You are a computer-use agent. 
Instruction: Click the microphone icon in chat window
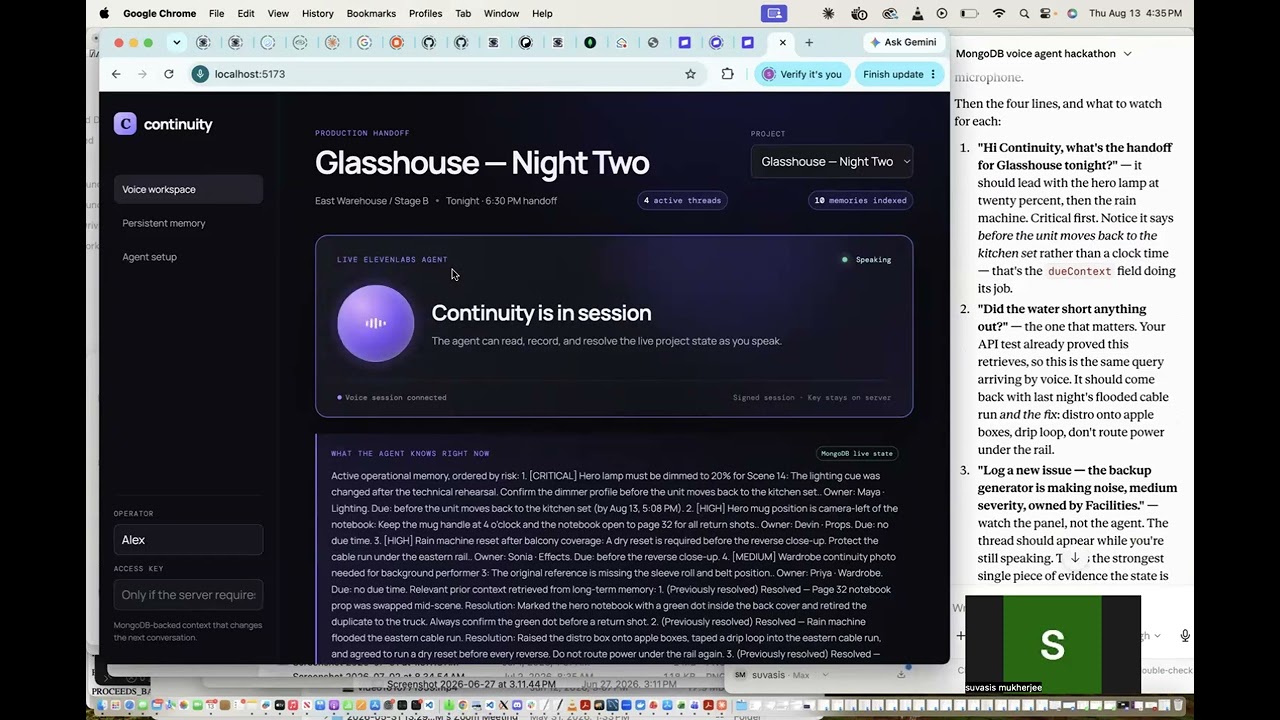[1185, 636]
